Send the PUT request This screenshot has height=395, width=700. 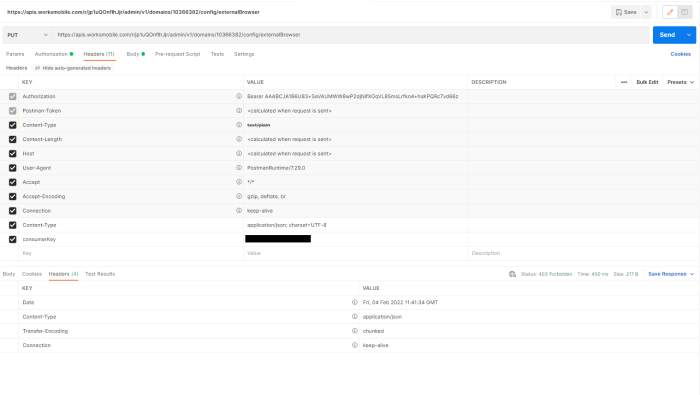[x=667, y=35]
